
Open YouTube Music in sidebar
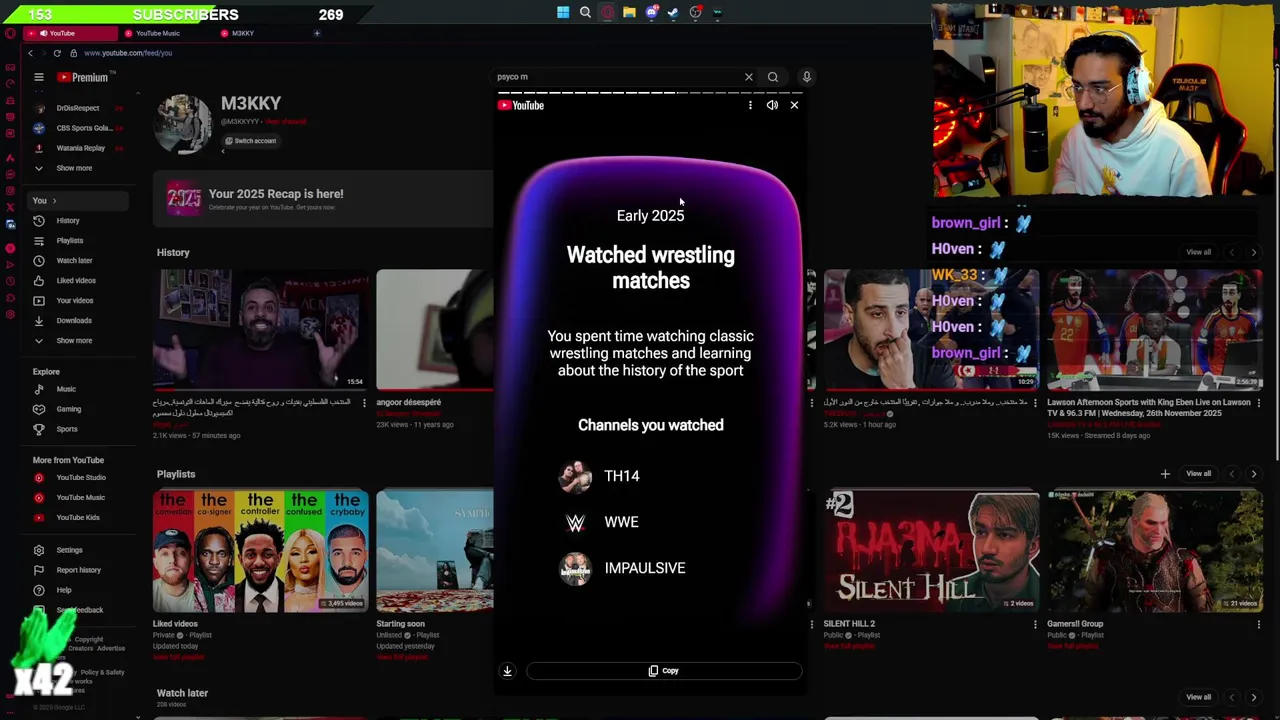pos(80,498)
